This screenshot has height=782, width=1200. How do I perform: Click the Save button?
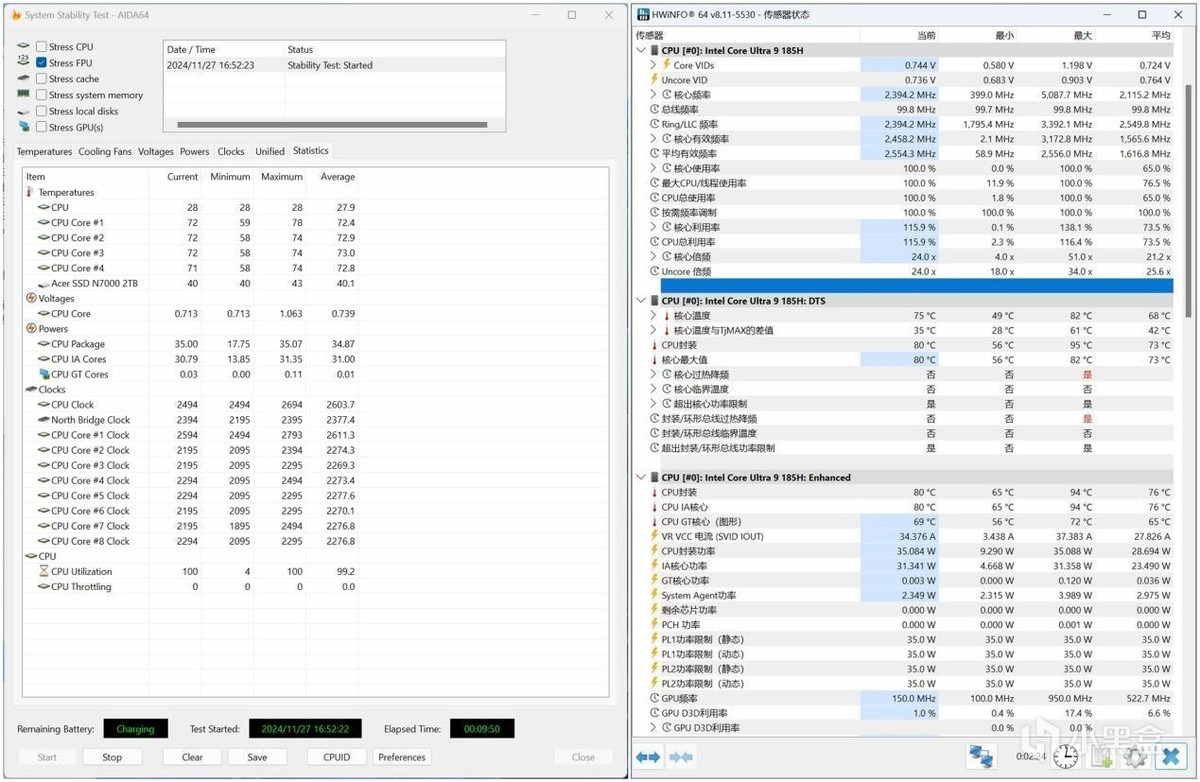(257, 757)
